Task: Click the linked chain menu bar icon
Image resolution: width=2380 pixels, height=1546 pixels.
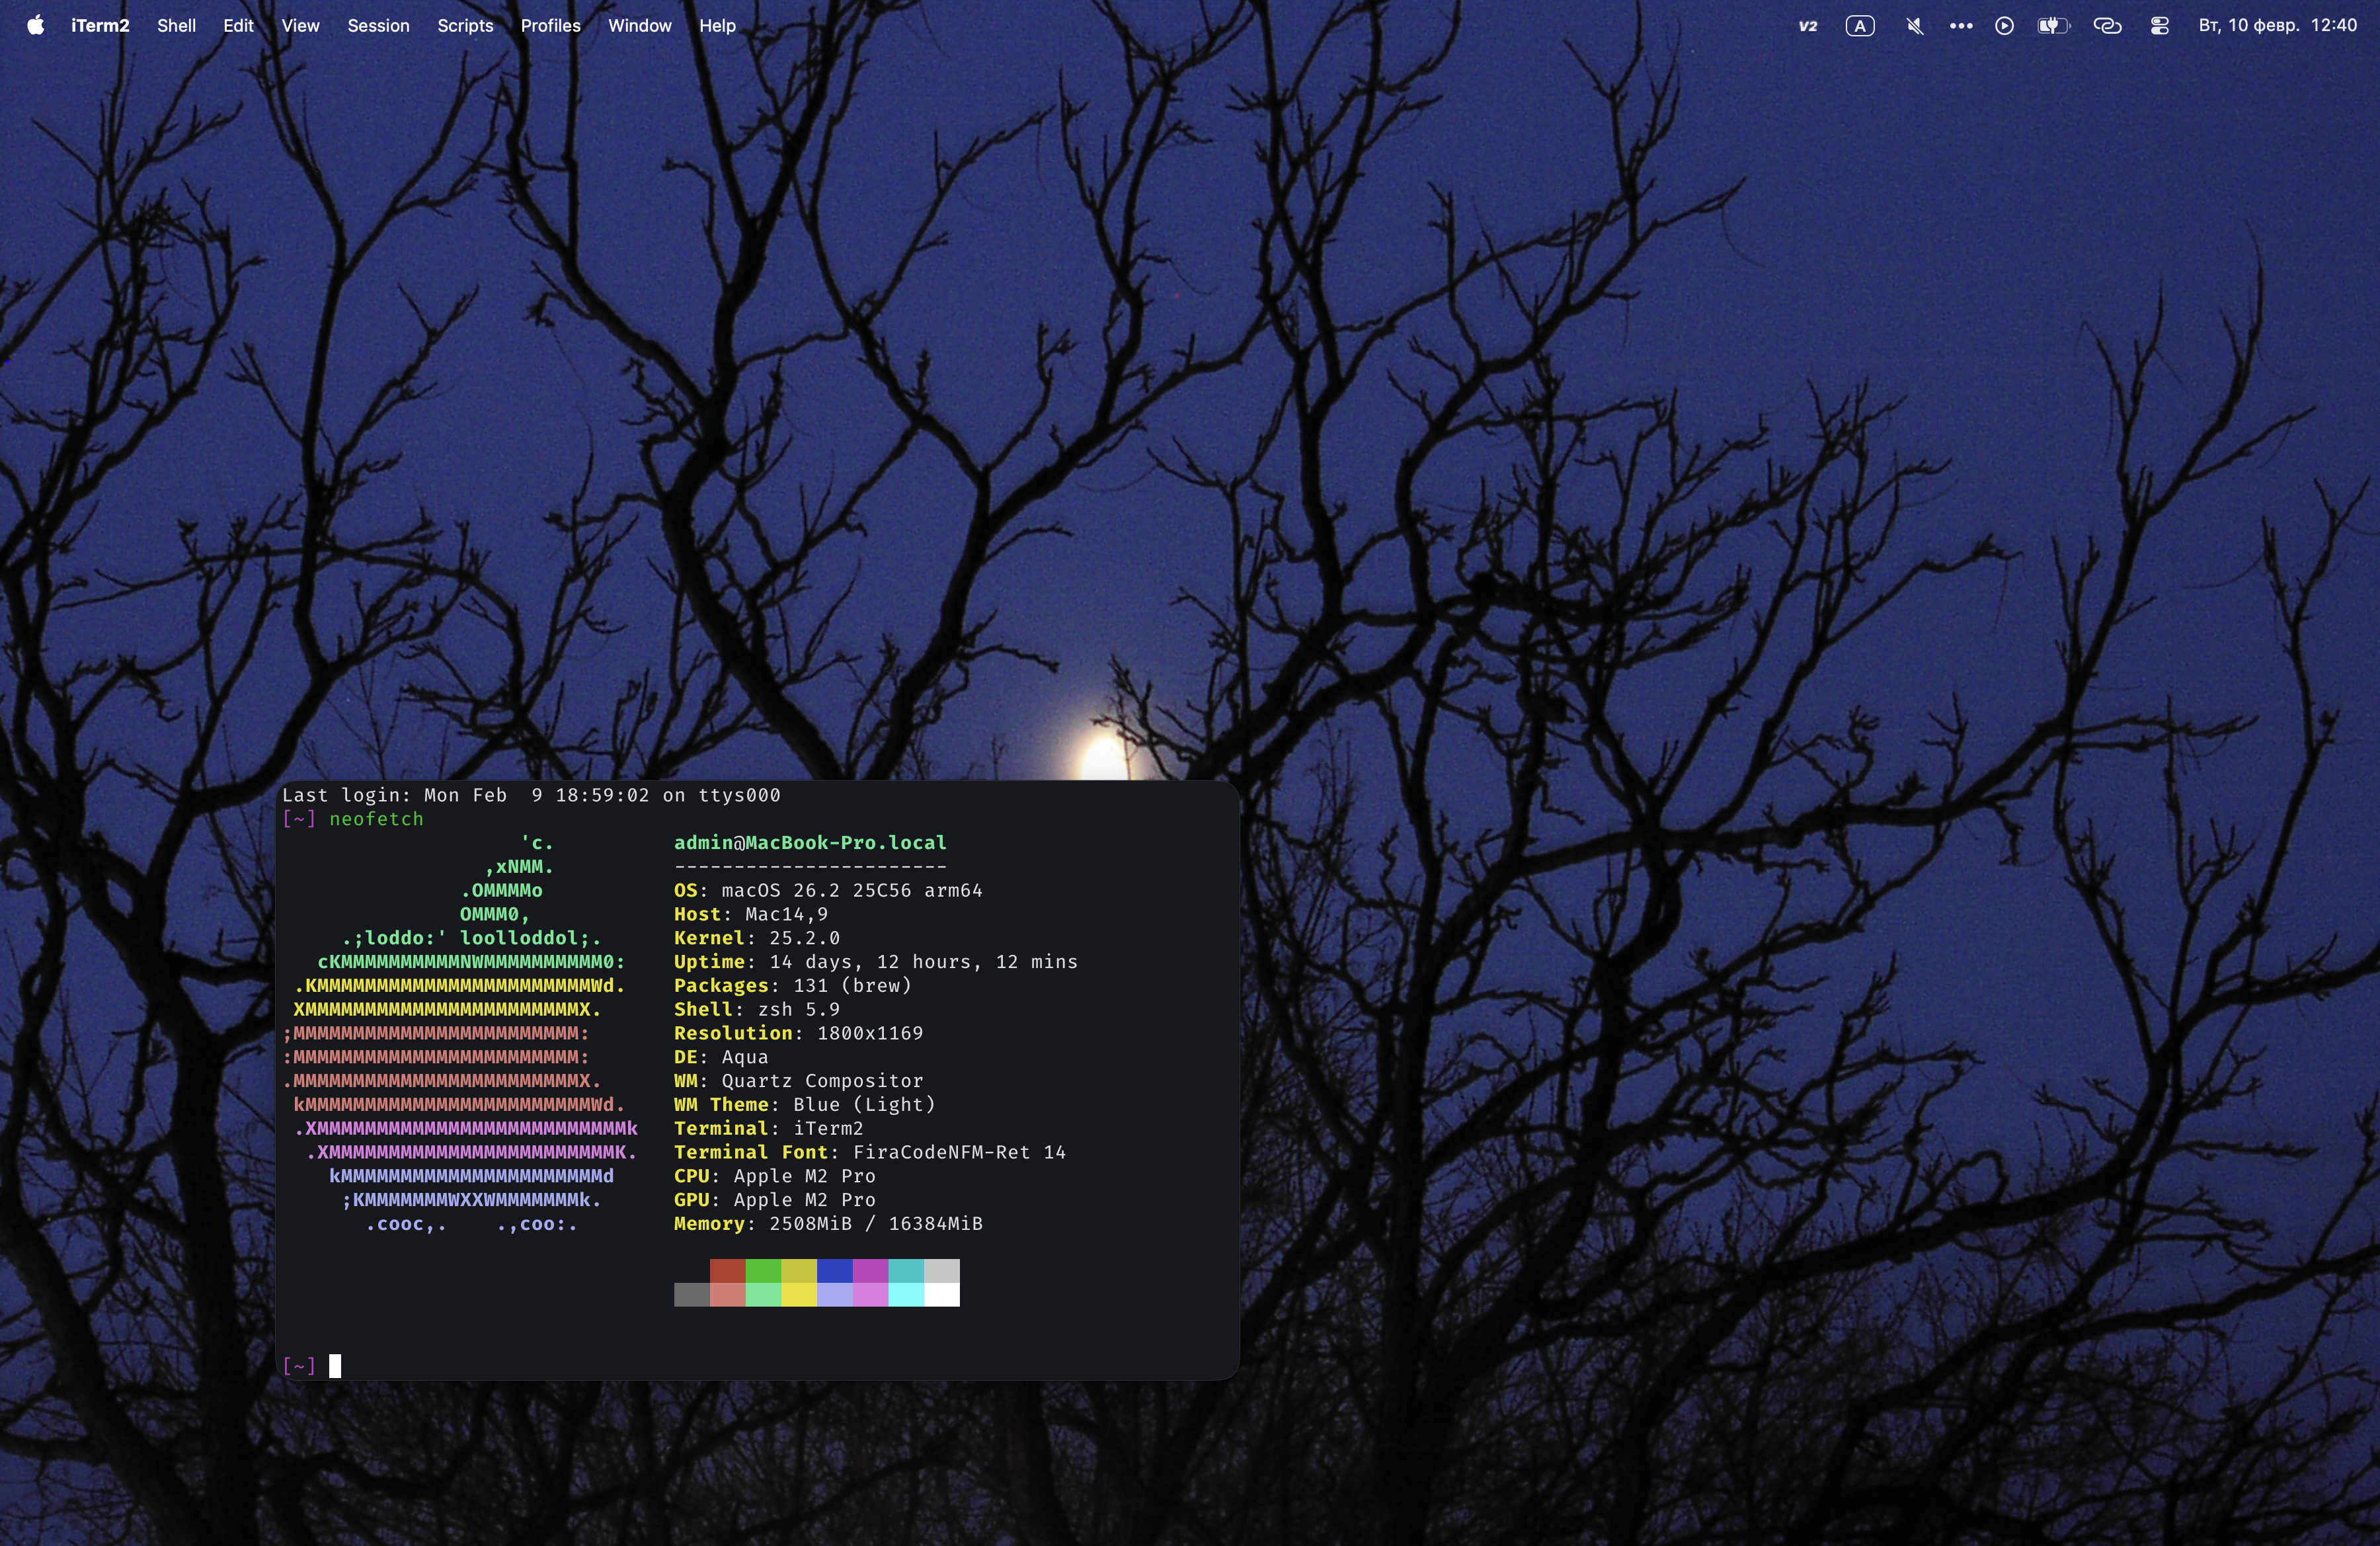Action: (2107, 26)
